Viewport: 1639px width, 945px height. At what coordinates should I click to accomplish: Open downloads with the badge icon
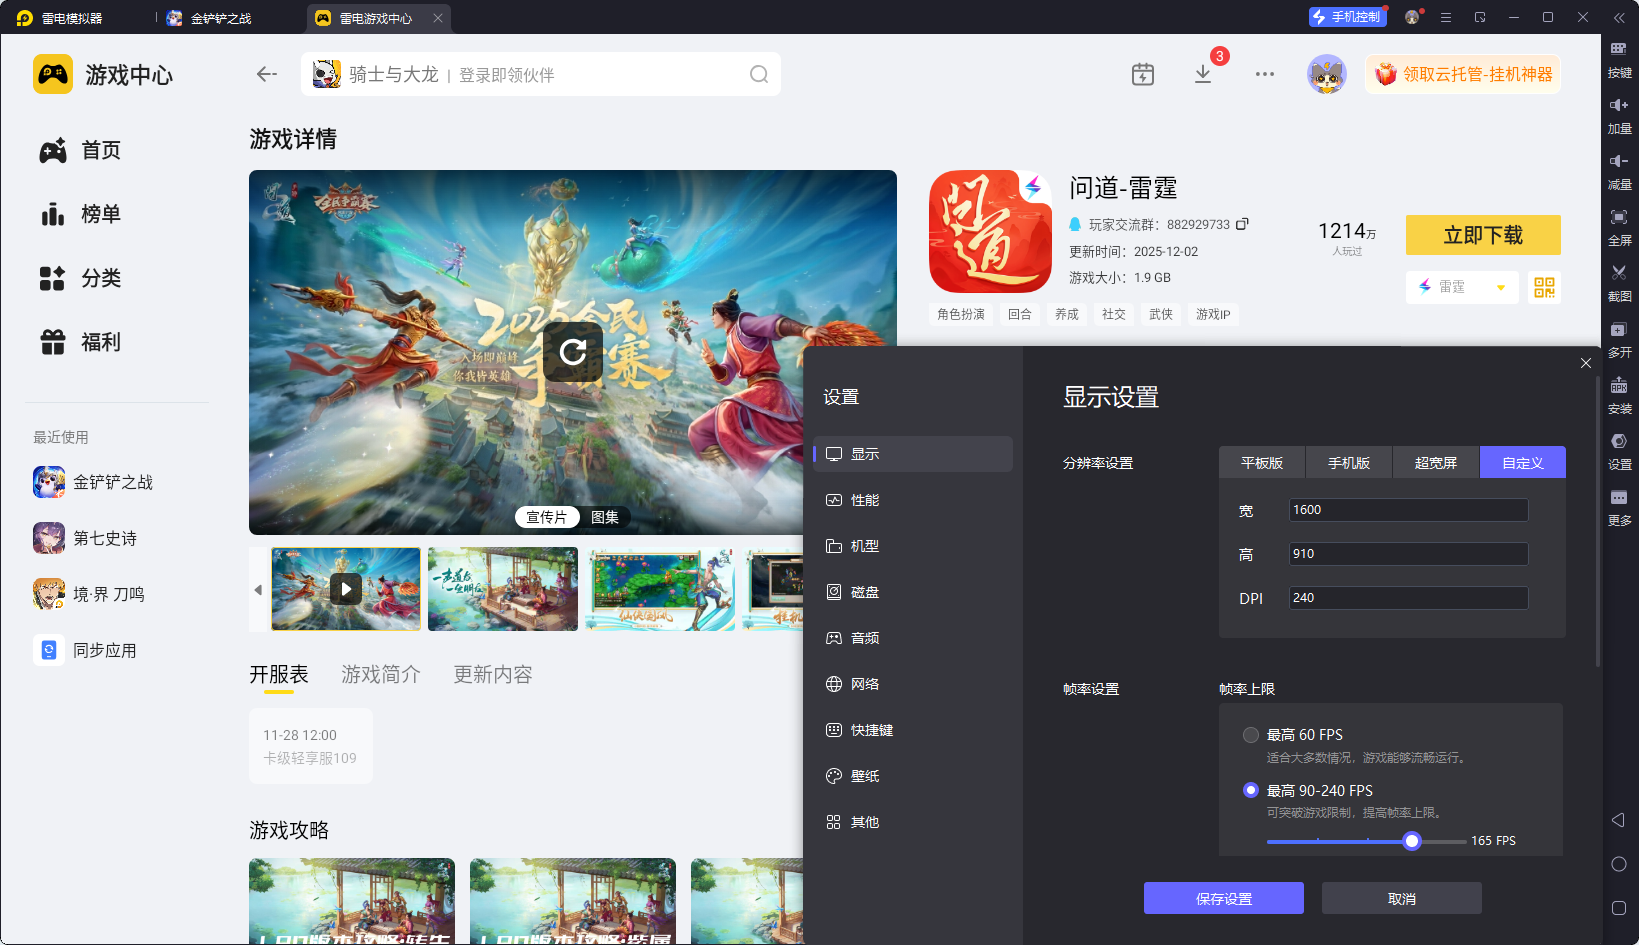click(1203, 74)
